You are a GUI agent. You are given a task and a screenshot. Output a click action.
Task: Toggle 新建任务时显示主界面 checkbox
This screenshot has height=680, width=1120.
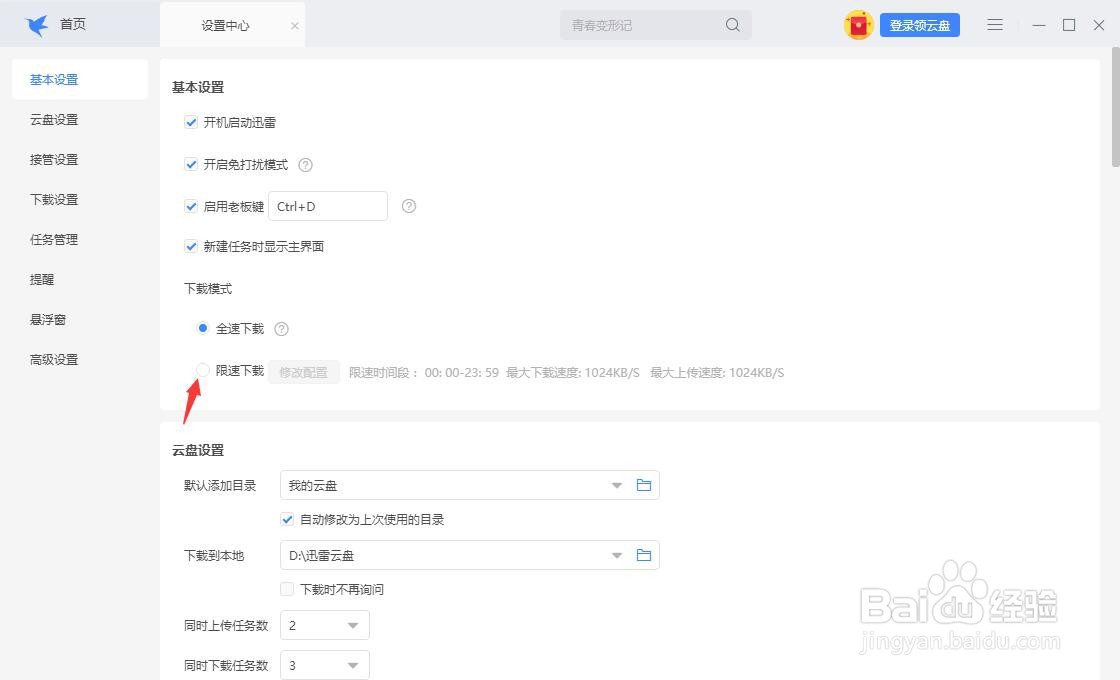coord(191,246)
